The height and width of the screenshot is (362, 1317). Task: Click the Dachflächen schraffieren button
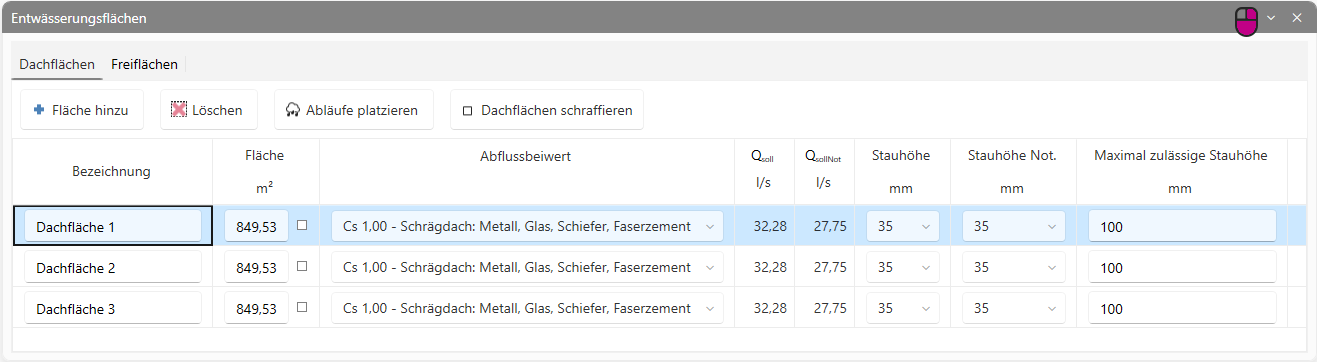(x=547, y=110)
